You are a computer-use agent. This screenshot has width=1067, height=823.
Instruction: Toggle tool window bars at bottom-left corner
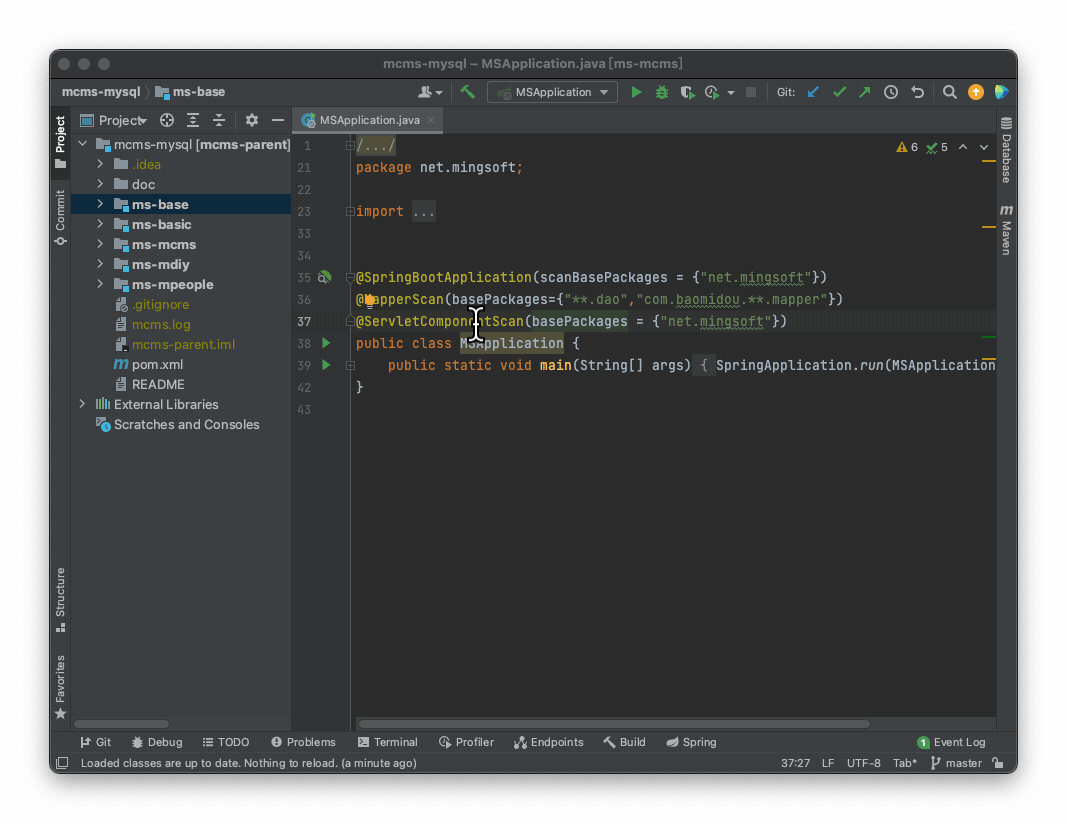62,763
